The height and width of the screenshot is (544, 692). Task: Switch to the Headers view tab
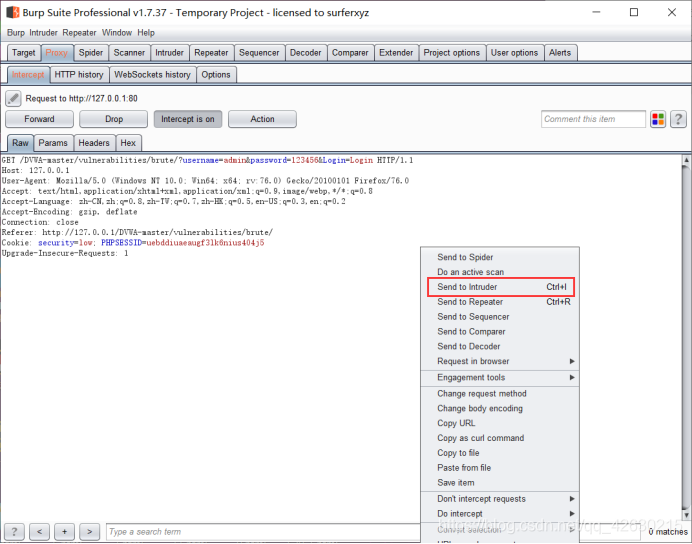coord(94,143)
